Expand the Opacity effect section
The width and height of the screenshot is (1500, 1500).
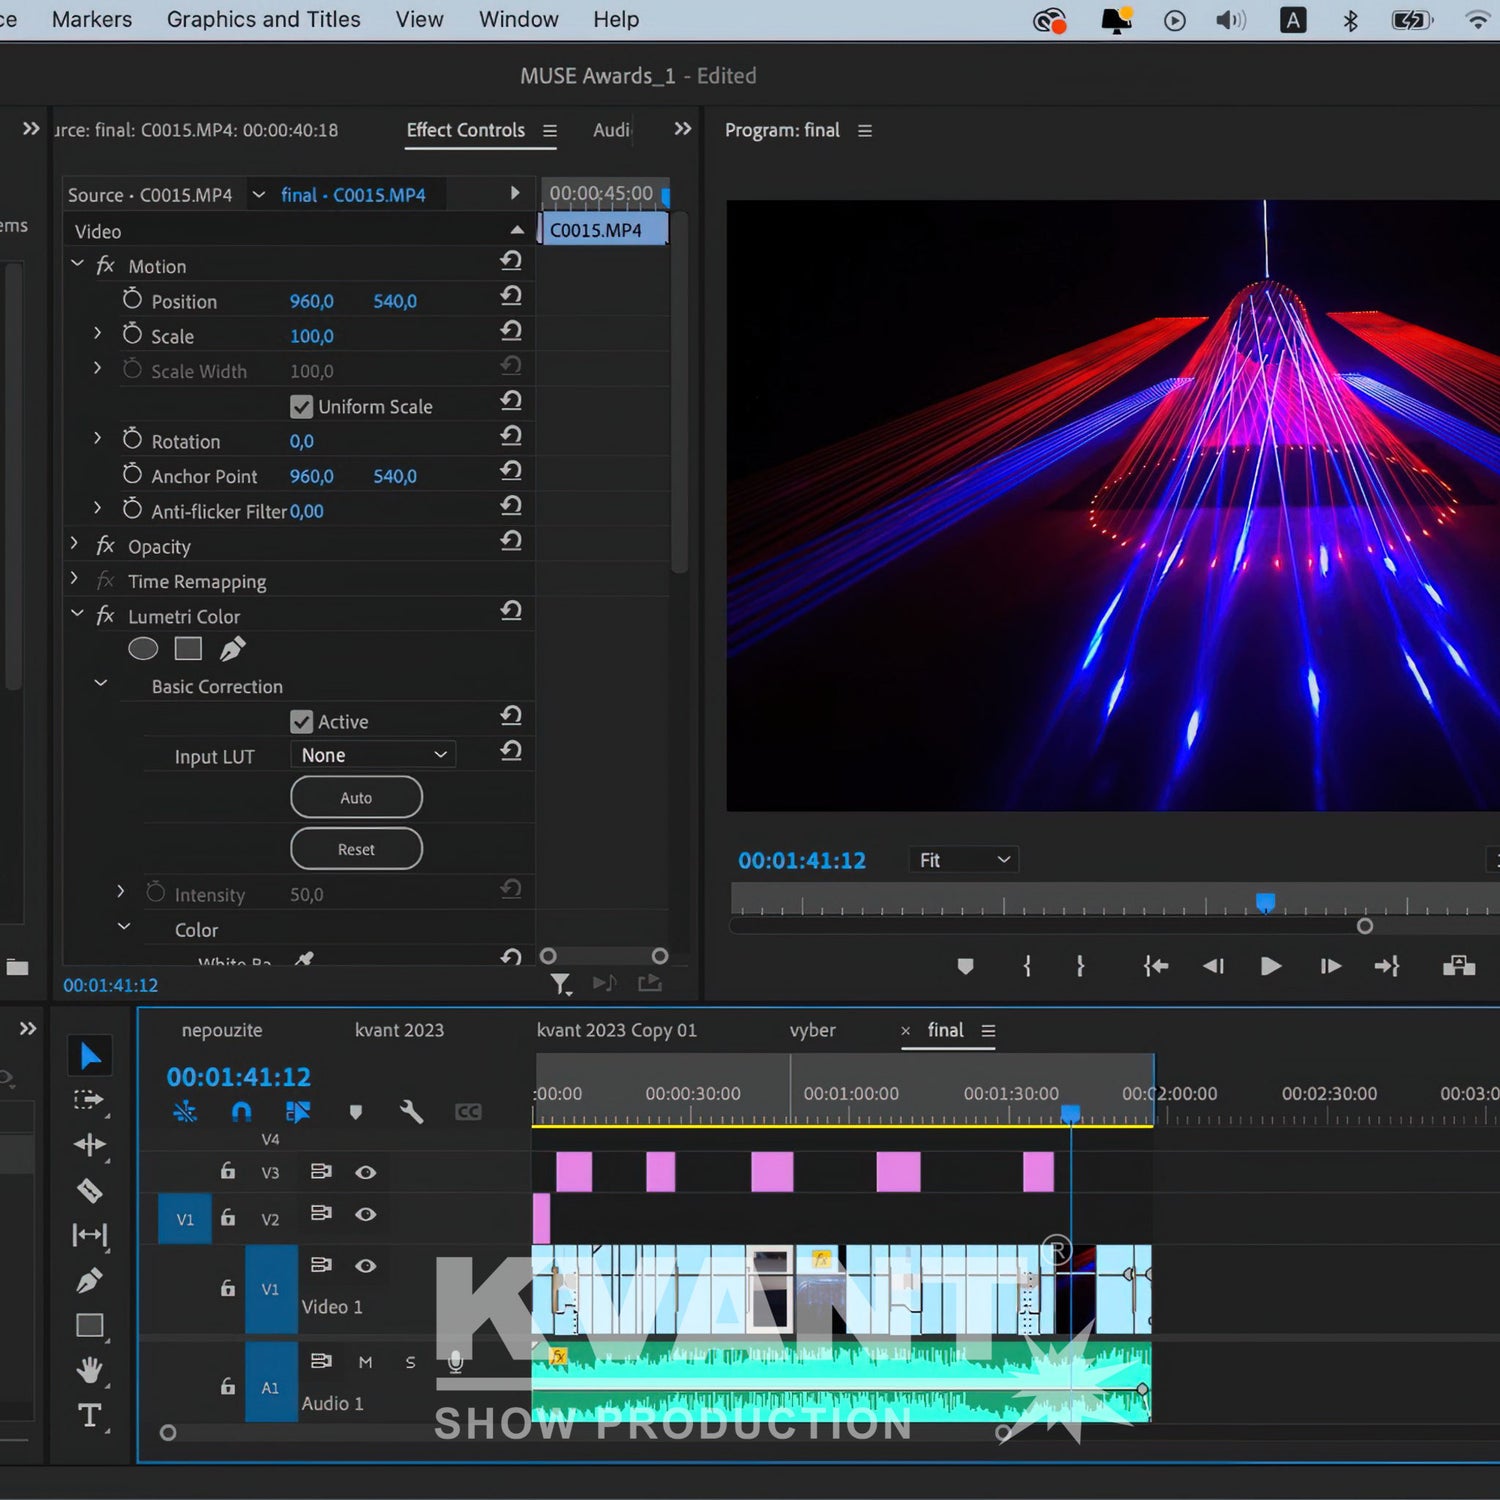pos(75,545)
